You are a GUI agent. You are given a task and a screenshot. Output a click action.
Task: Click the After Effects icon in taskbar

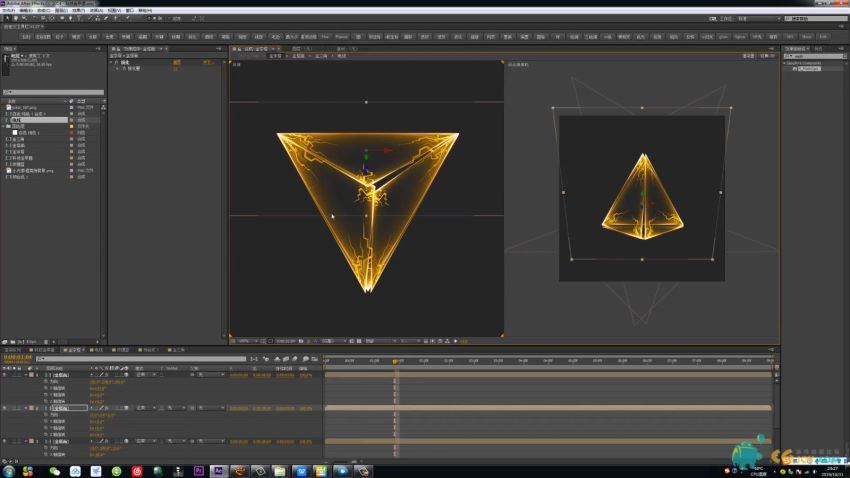219,470
